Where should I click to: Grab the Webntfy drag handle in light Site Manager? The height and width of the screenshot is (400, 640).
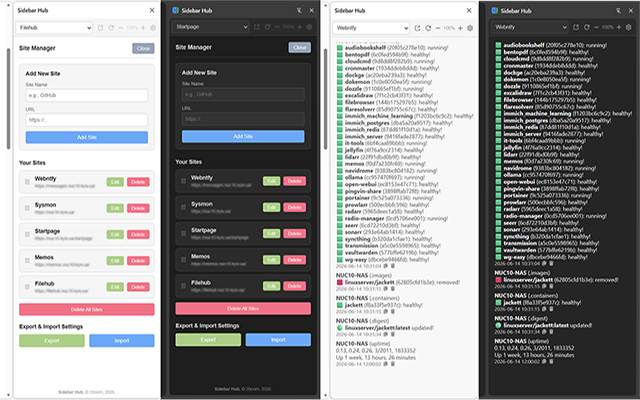[x=27, y=182]
